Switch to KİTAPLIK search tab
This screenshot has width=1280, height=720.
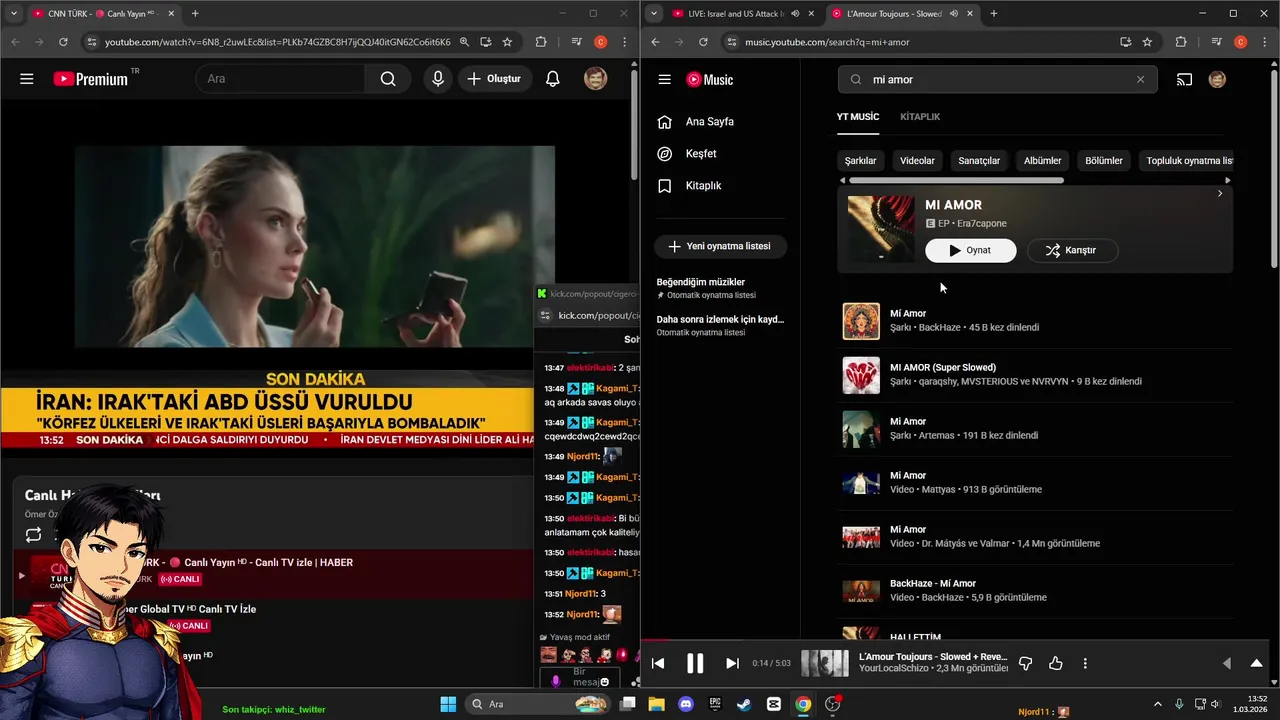click(x=920, y=117)
